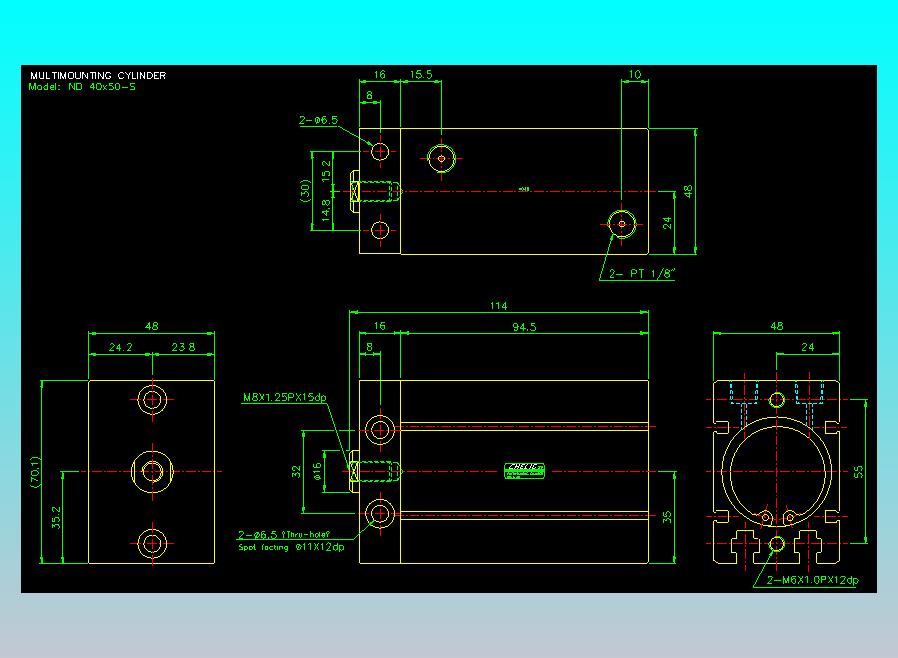Select the "15.5" dimension value
The height and width of the screenshot is (658, 898).
click(421, 74)
